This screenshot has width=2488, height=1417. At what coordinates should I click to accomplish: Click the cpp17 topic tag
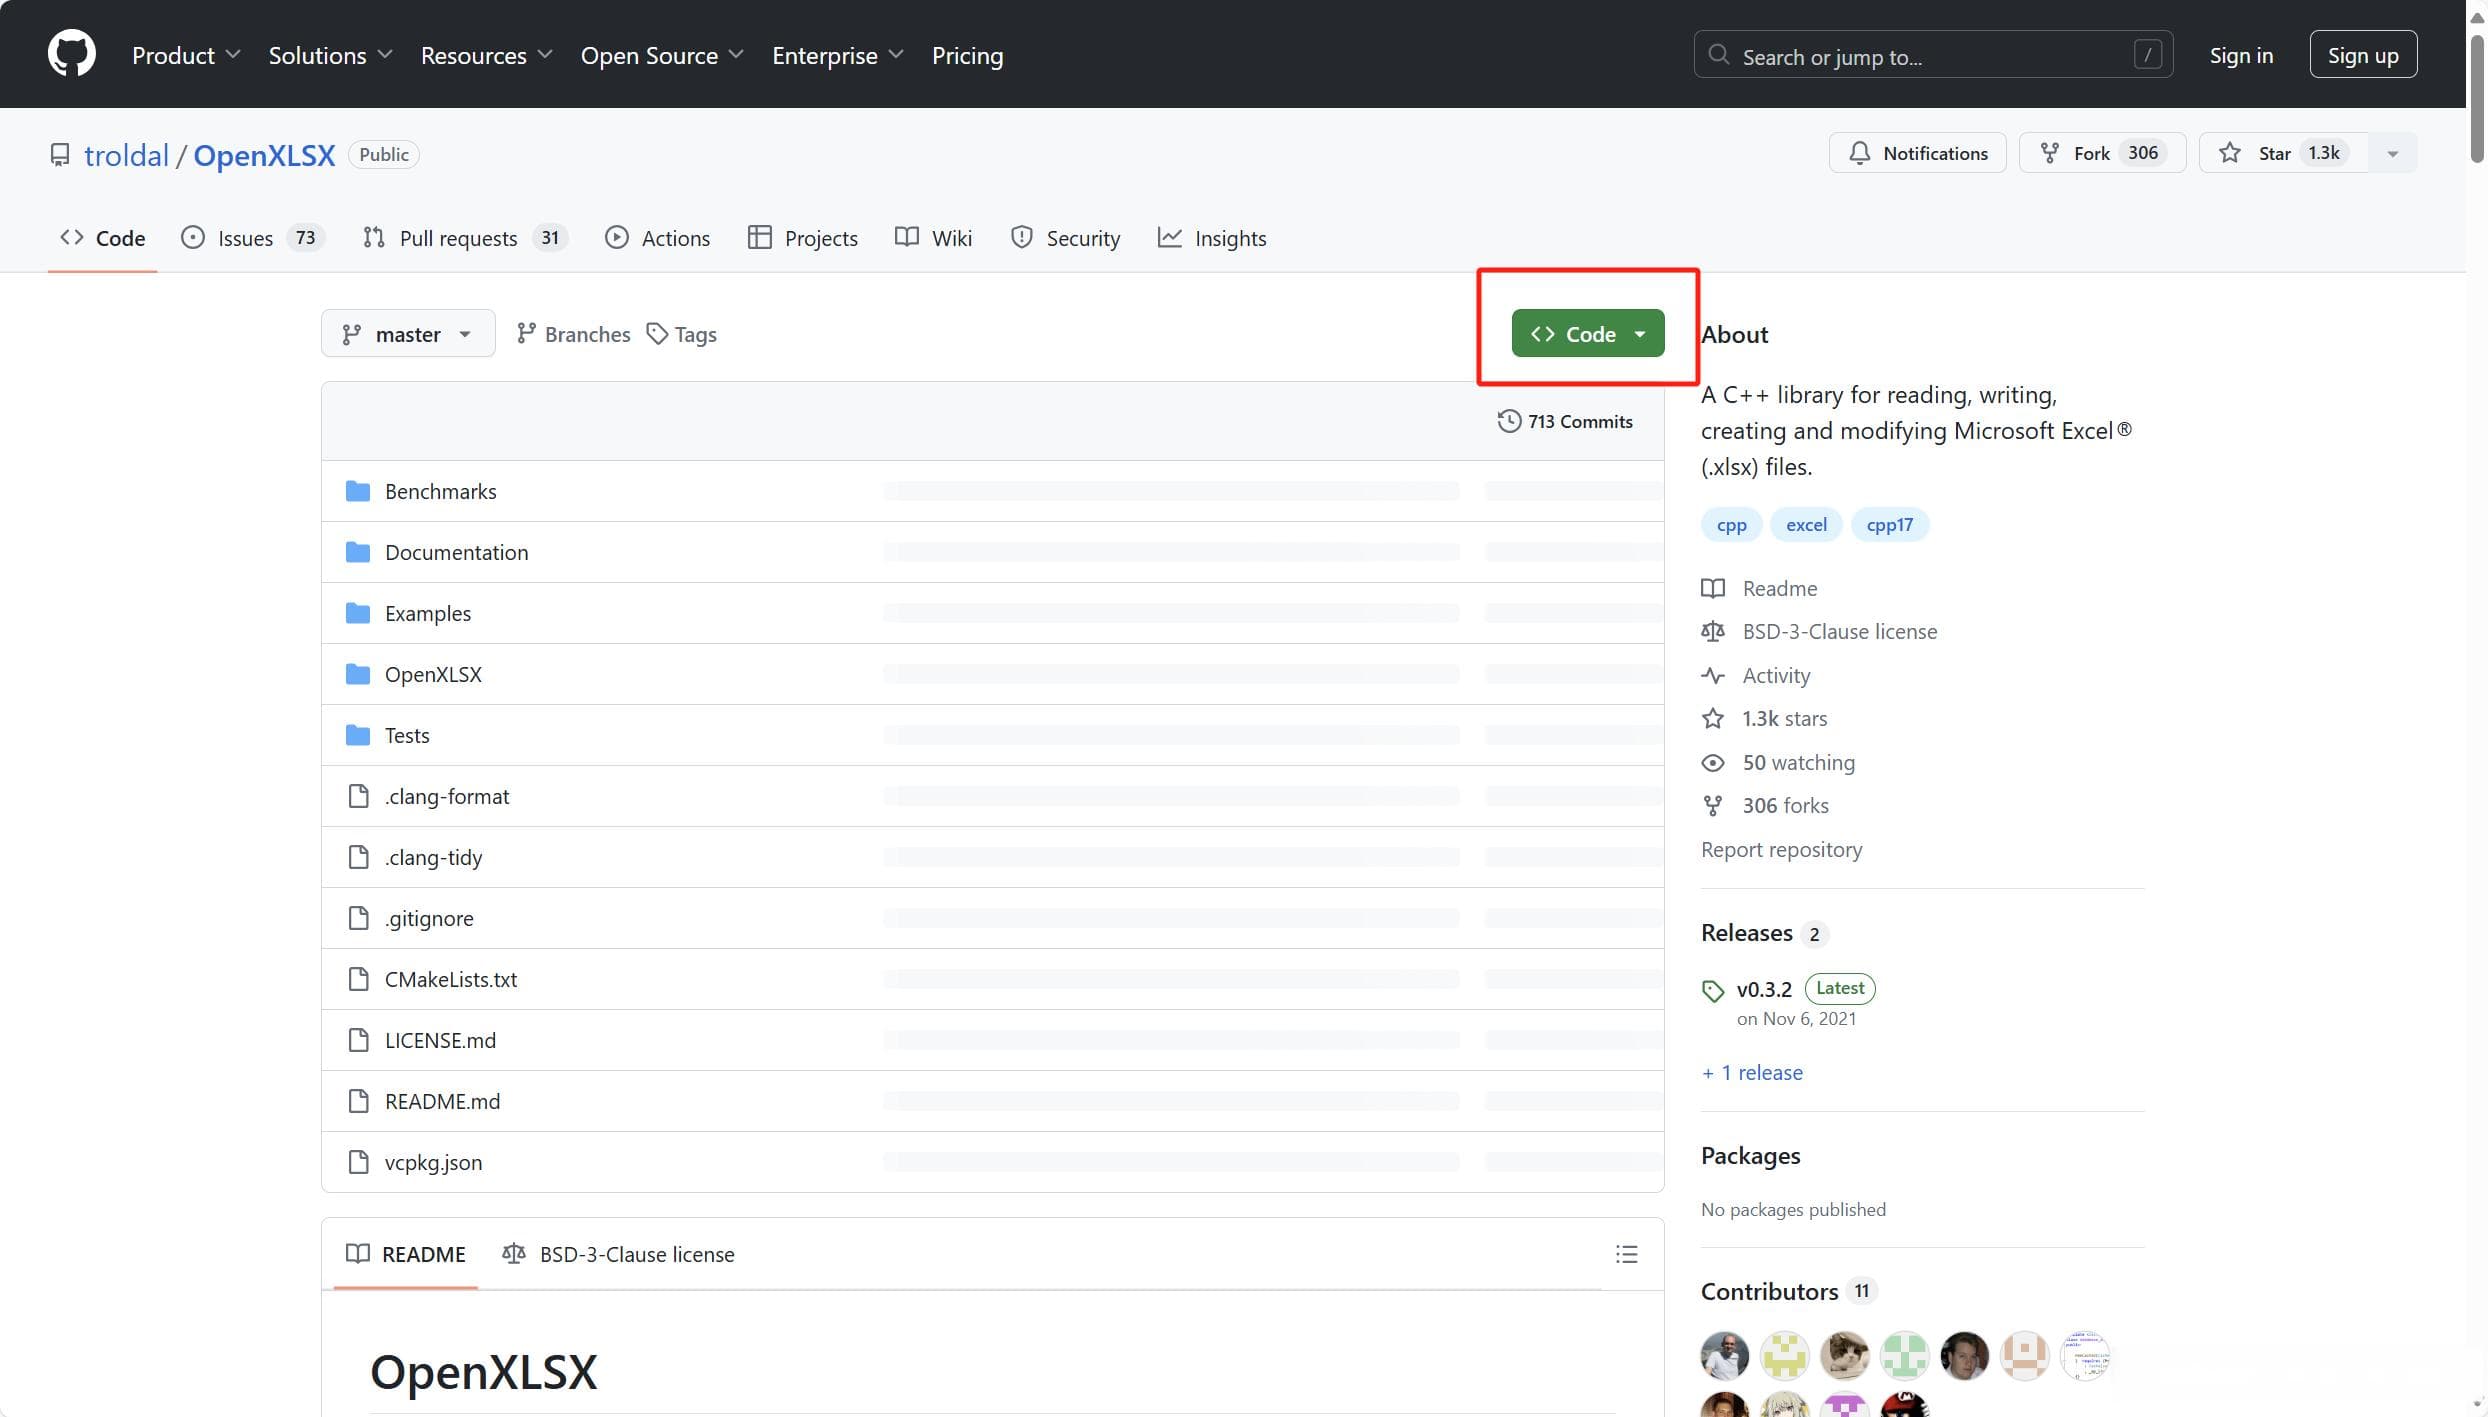click(x=1889, y=525)
